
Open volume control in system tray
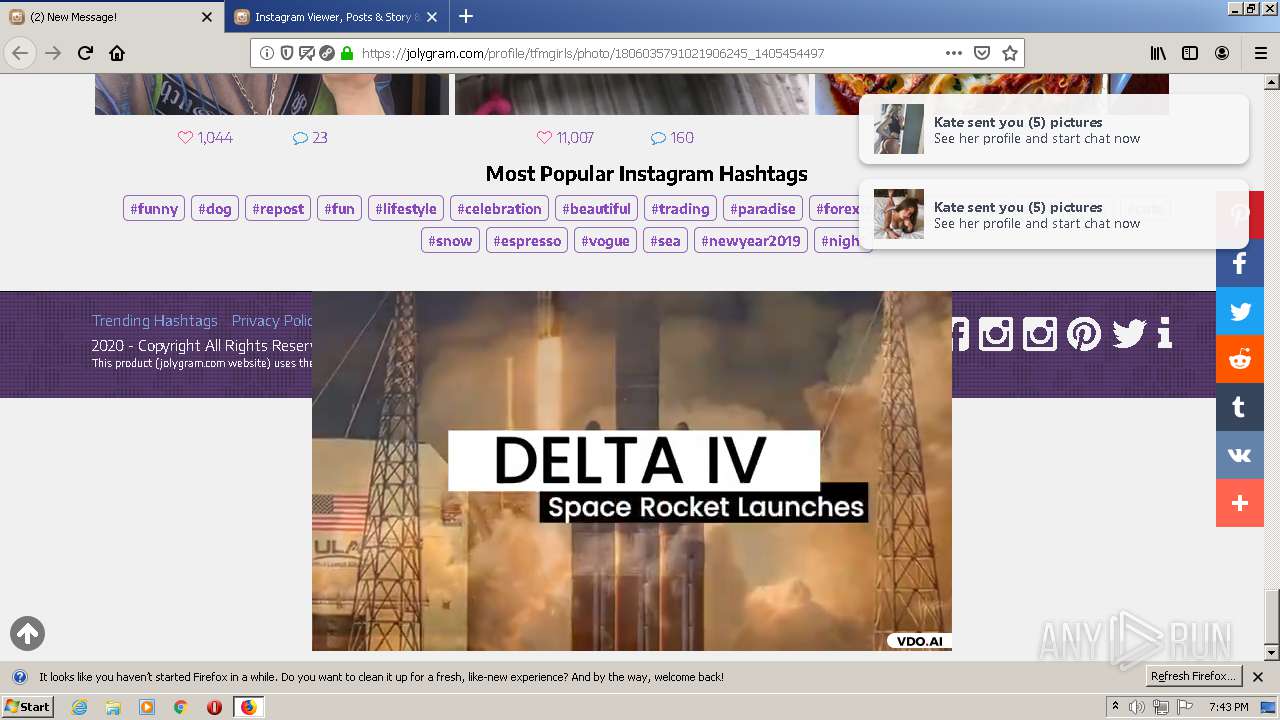[x=1136, y=707]
